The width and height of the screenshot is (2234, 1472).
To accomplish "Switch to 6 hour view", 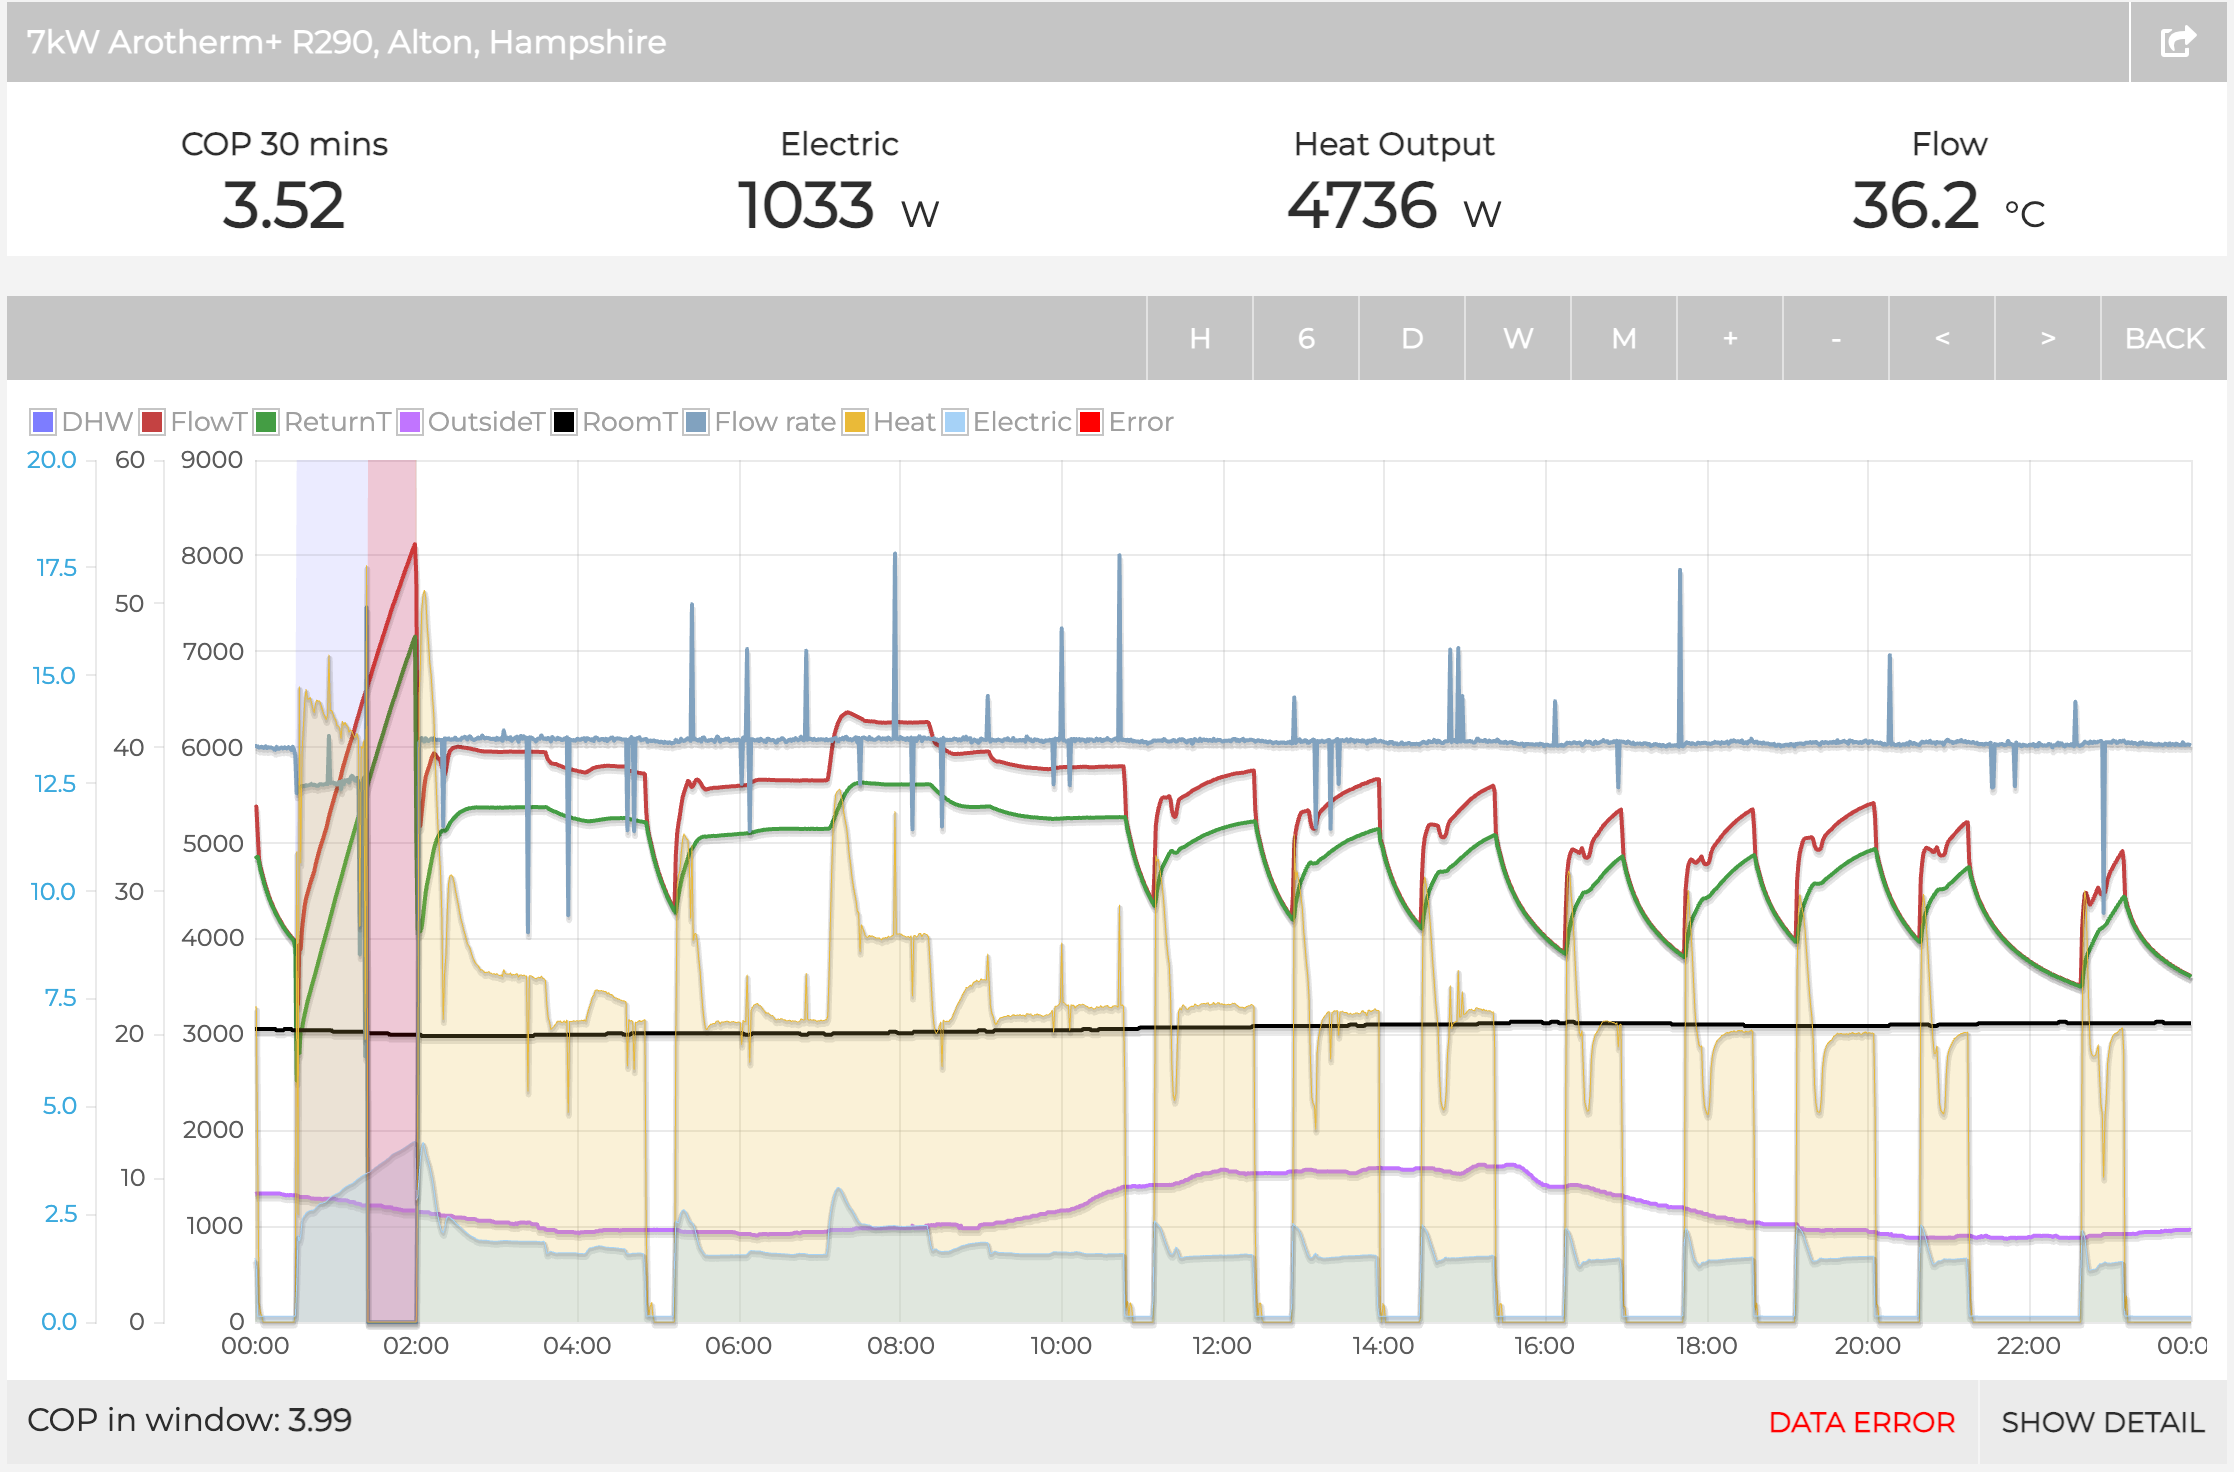I will 1305,339.
